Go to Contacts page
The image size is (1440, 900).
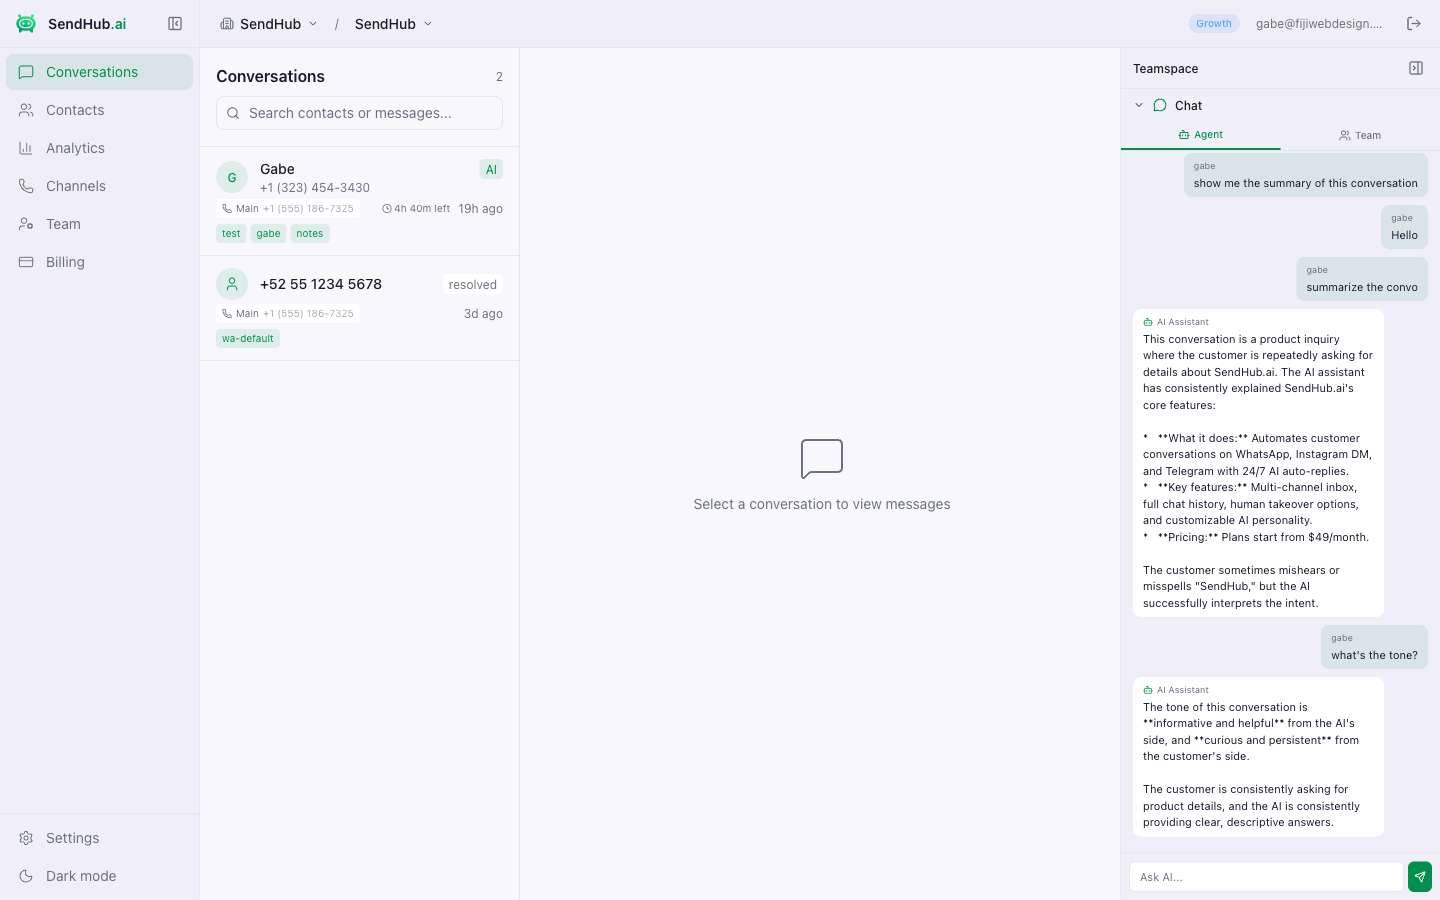pos(99,110)
